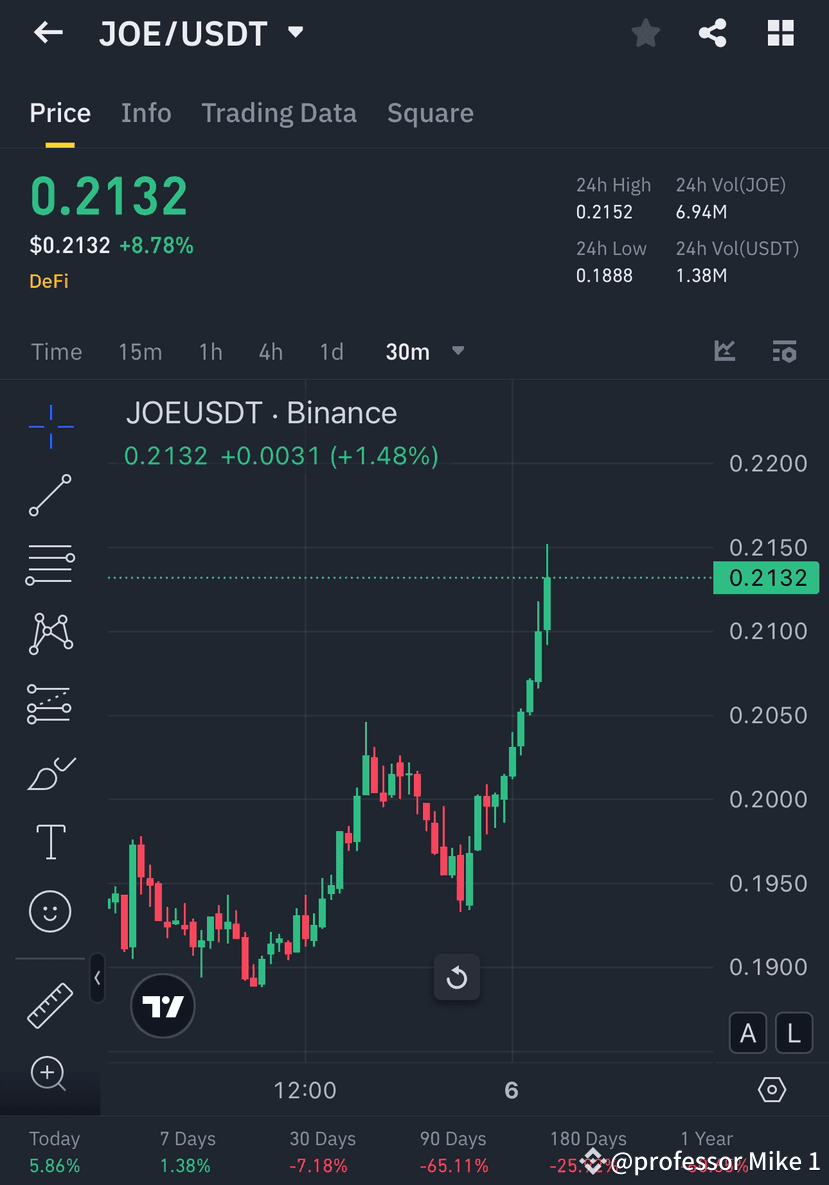Open the brush drawing tool
Image resolution: width=829 pixels, height=1185 pixels.
coord(50,773)
